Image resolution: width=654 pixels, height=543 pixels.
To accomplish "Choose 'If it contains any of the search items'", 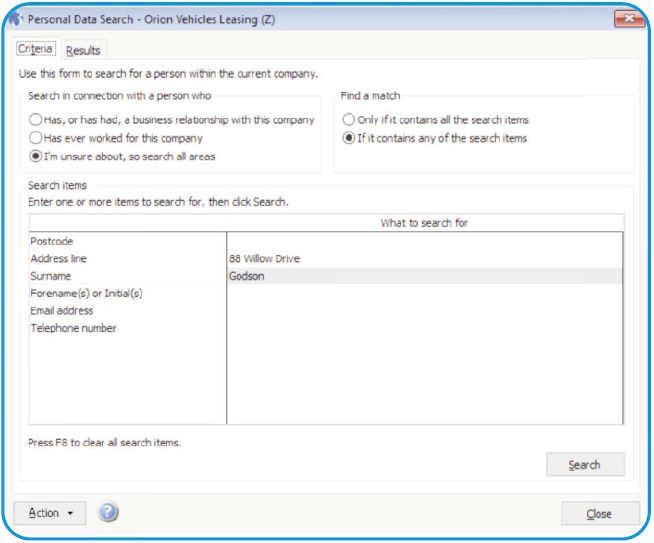I will (x=349, y=138).
